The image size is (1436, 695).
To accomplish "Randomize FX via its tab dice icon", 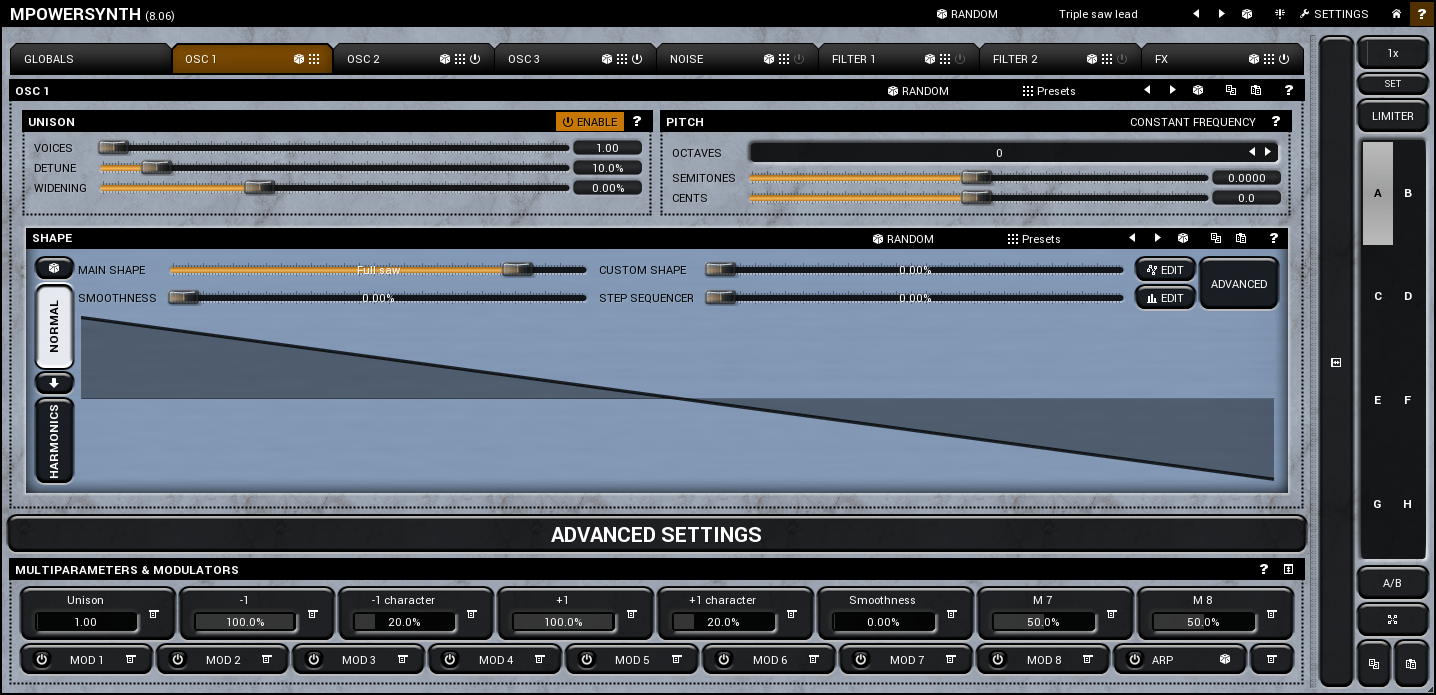I will pyautogui.click(x=1253, y=59).
